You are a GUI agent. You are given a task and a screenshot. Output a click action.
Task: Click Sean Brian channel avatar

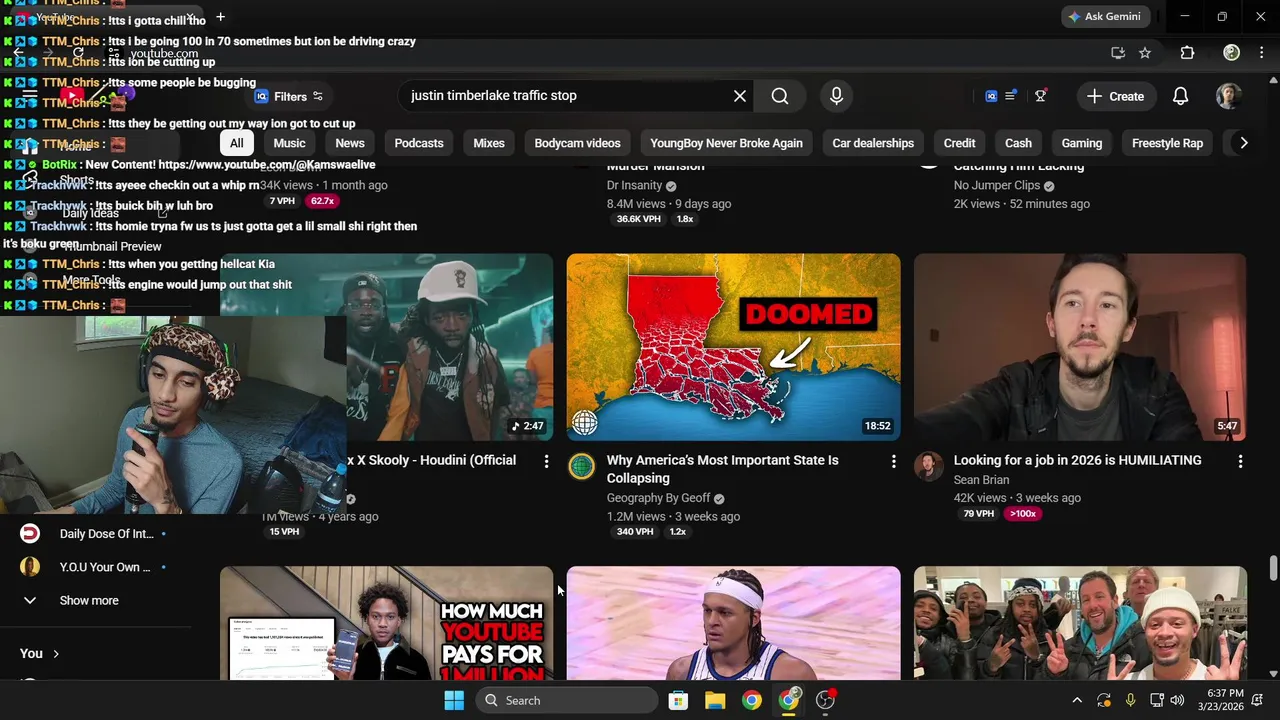click(x=928, y=466)
